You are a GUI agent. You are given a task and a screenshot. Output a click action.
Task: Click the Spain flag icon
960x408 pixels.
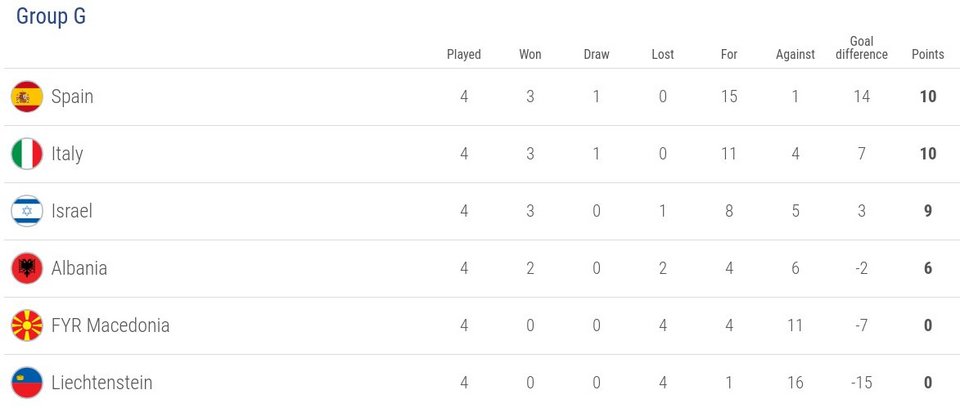point(27,97)
